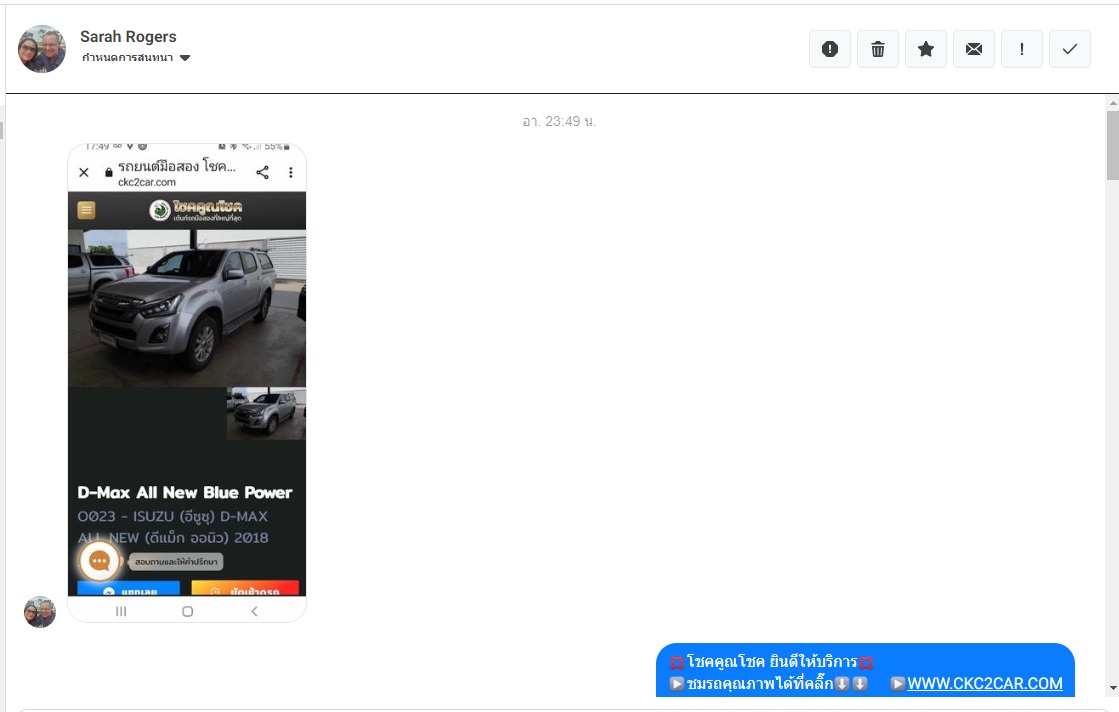
Task: Mark conversation as done with checkmark
Action: (x=1070, y=49)
